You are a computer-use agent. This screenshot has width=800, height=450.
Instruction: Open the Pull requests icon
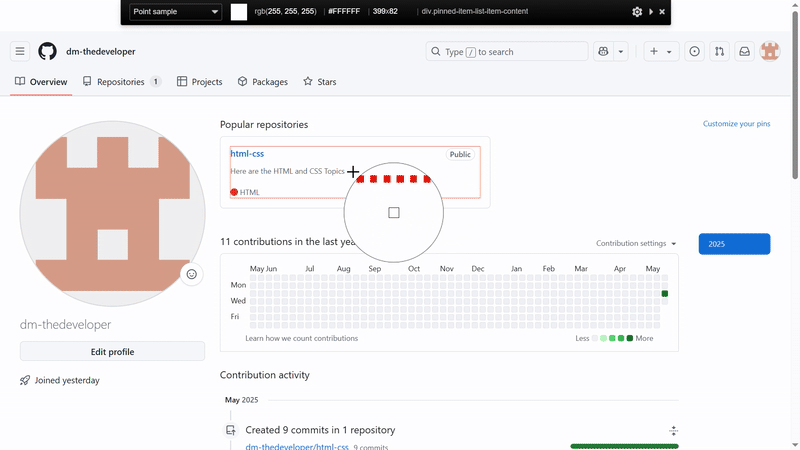719,52
